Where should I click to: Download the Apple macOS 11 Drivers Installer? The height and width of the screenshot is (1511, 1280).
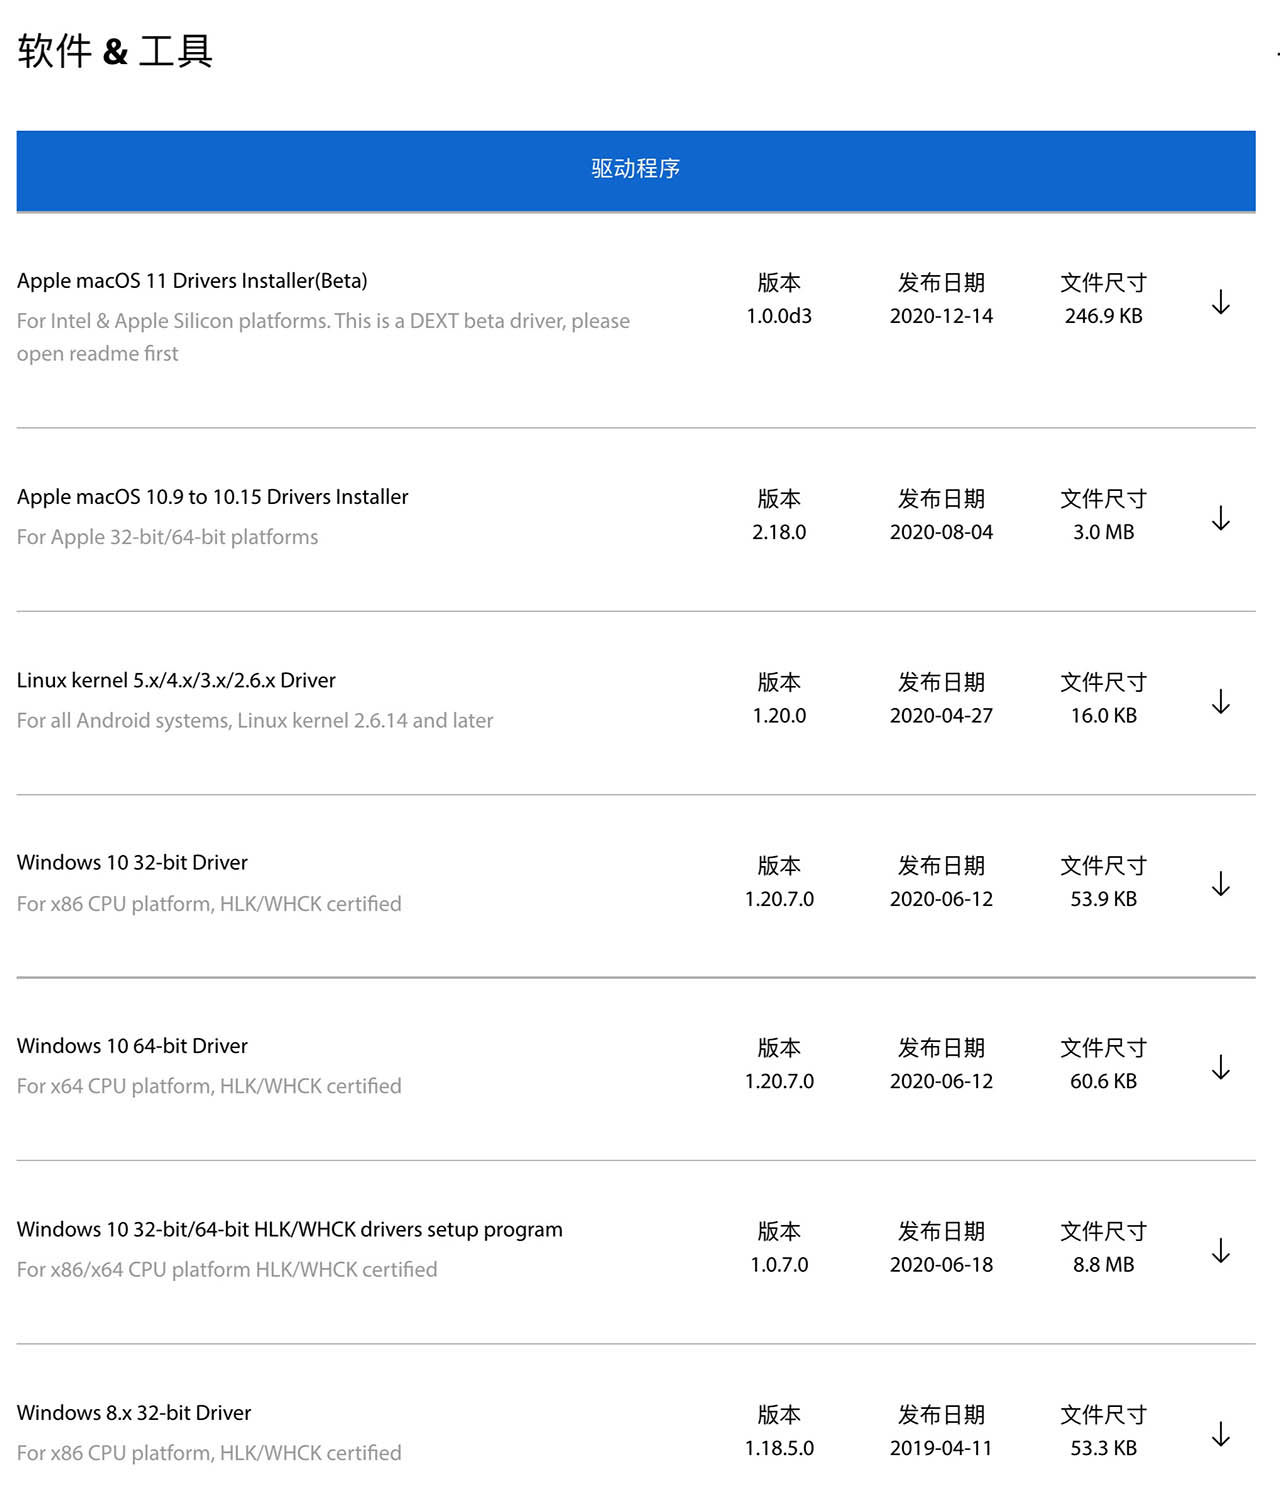tap(1220, 302)
